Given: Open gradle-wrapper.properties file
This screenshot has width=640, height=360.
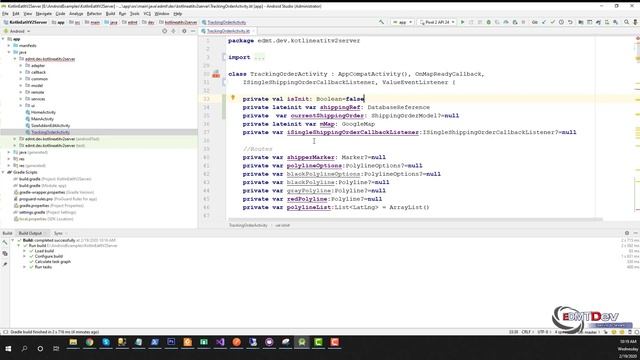Looking at the screenshot, I should (42, 192).
